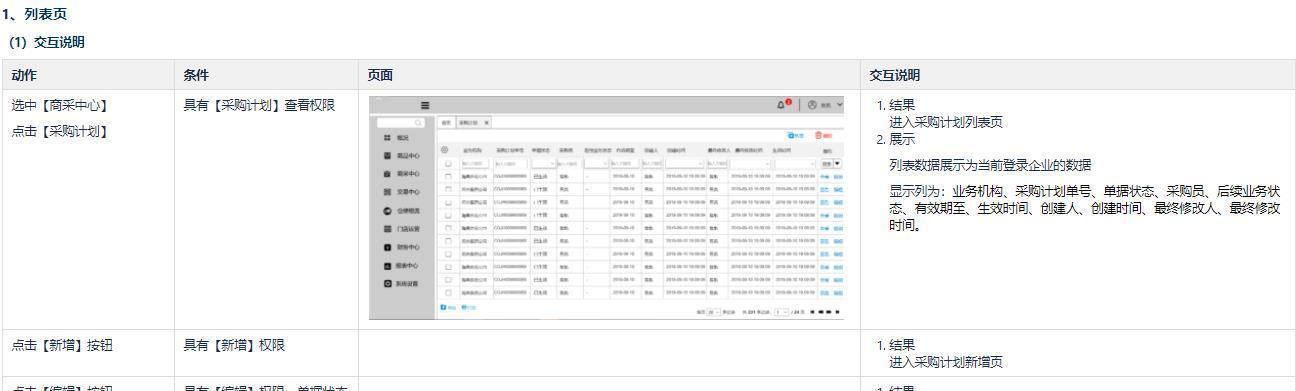Screen dimensions: 1296x391
Task: Click the red 删除 button above table
Action: point(823,135)
